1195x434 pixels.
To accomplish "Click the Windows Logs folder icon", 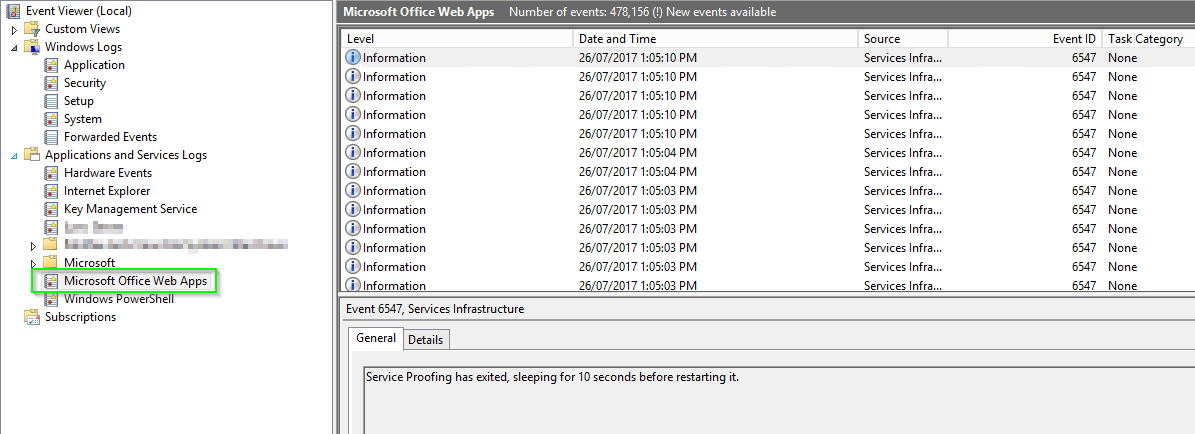I will 32,47.
